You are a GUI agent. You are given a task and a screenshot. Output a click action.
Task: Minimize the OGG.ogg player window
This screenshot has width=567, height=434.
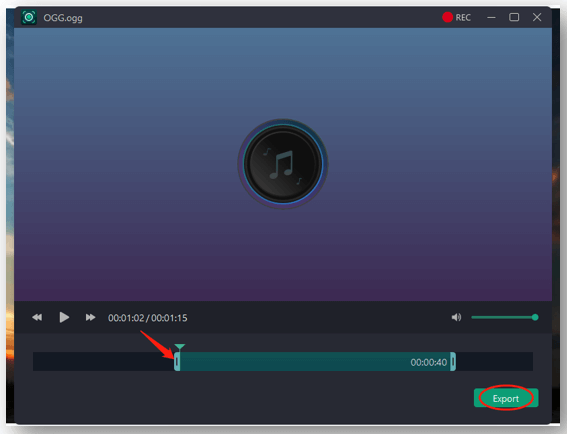491,17
